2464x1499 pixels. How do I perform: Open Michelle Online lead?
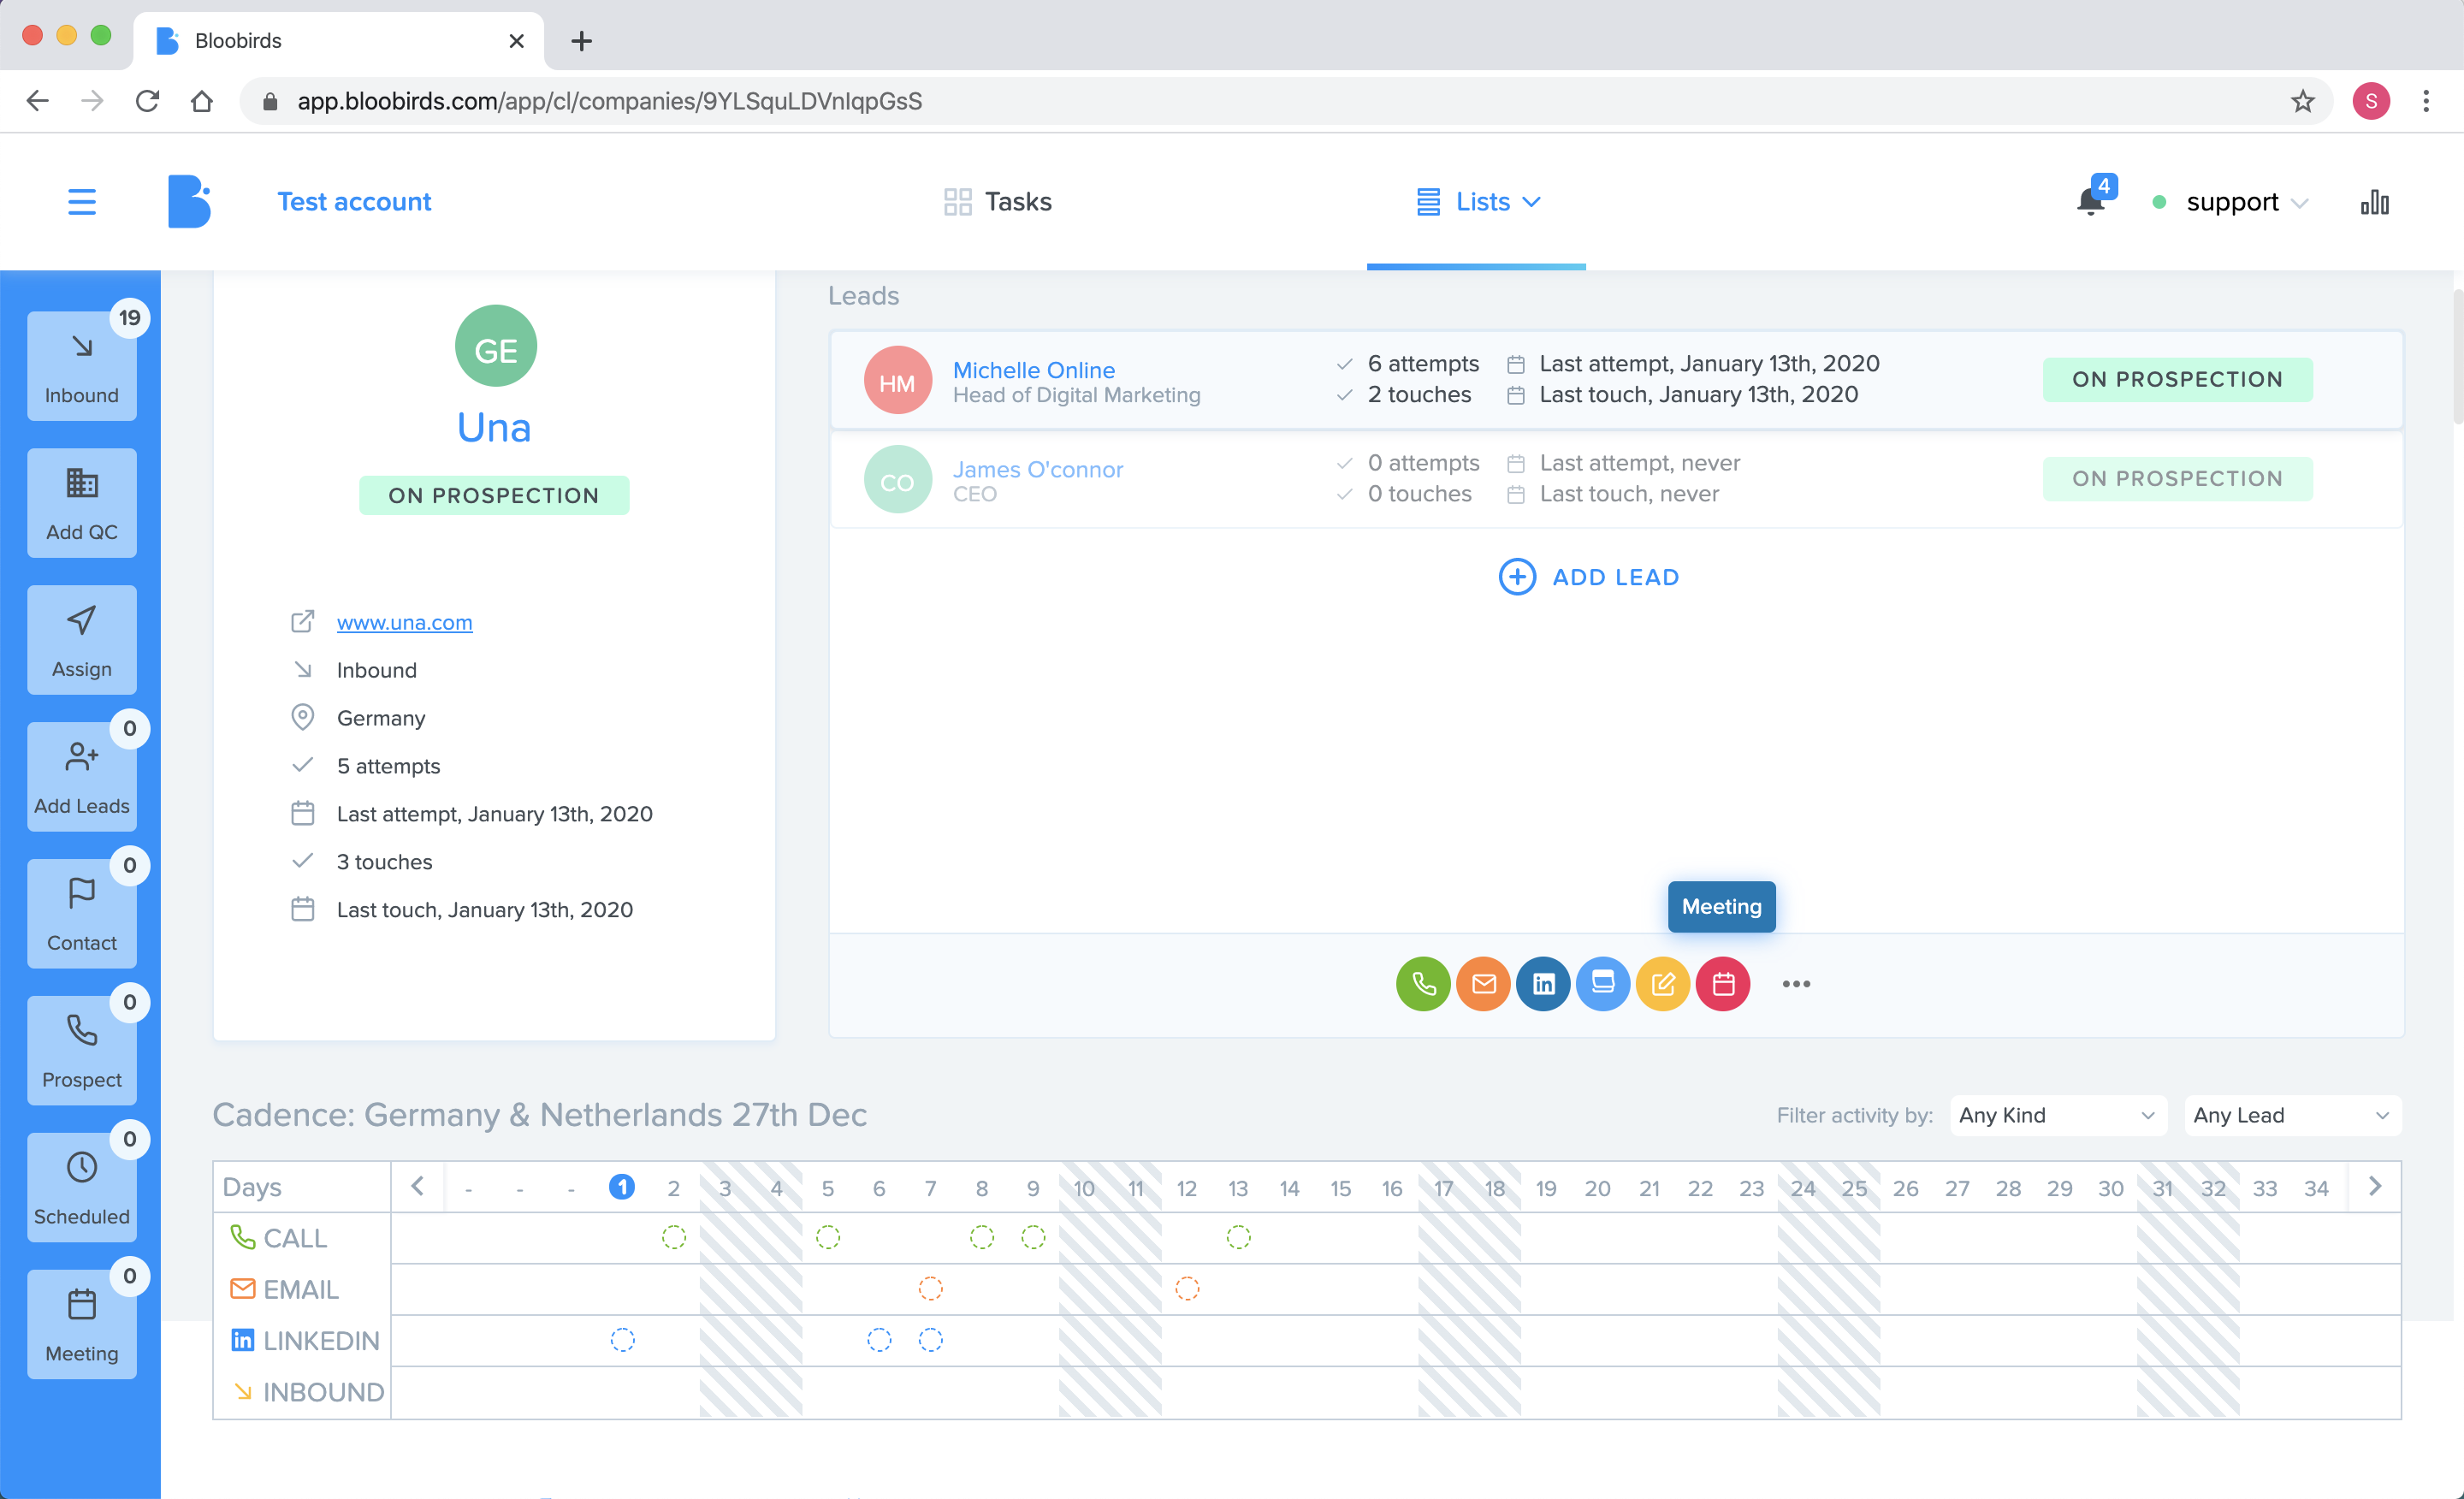tap(1034, 370)
